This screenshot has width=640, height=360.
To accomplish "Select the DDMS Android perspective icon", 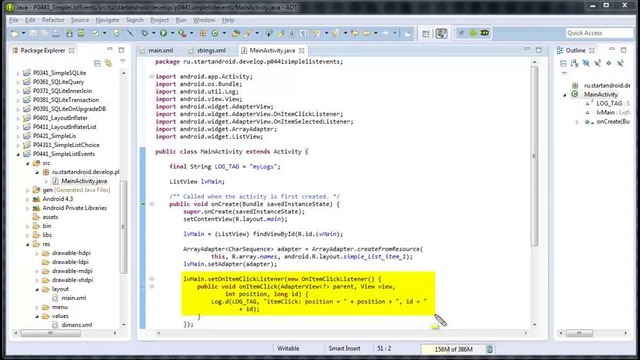I will [473, 33].
